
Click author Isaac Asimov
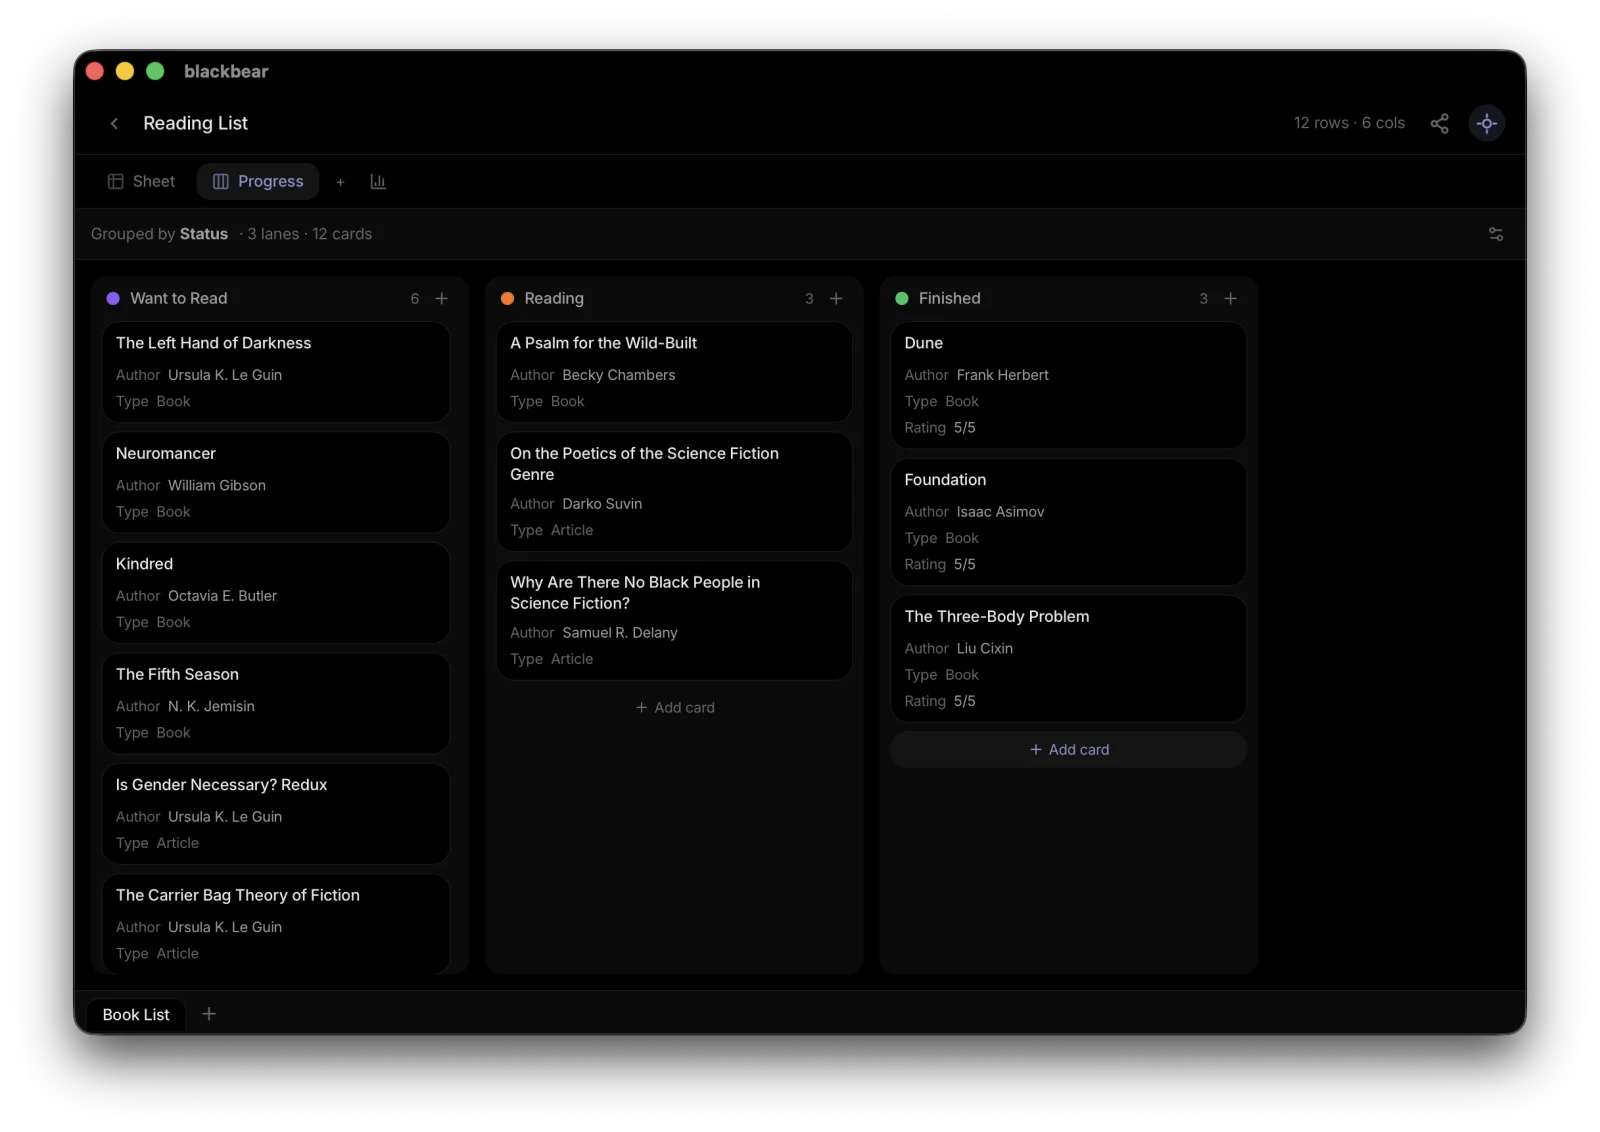click(1000, 512)
